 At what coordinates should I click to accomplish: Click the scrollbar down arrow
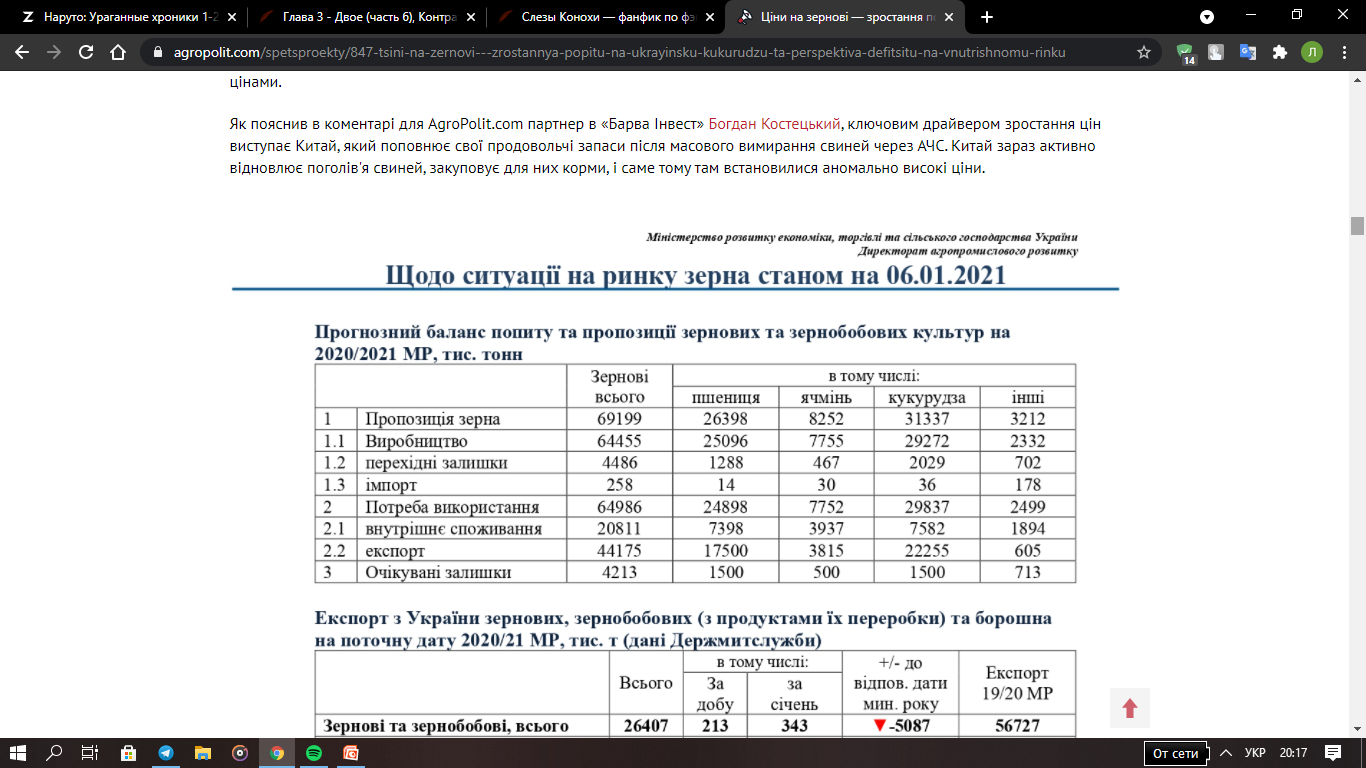click(x=1357, y=728)
